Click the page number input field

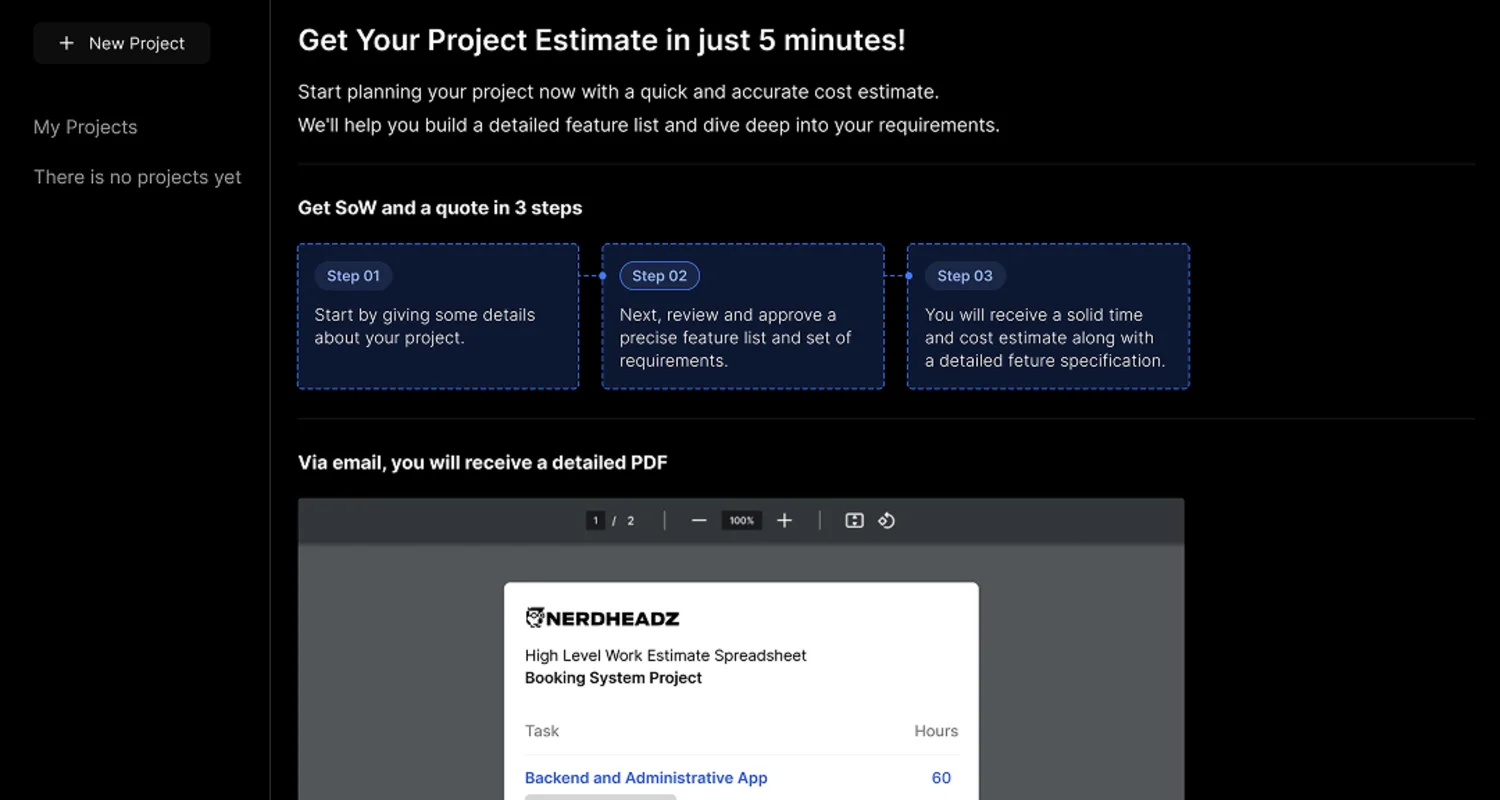[595, 520]
